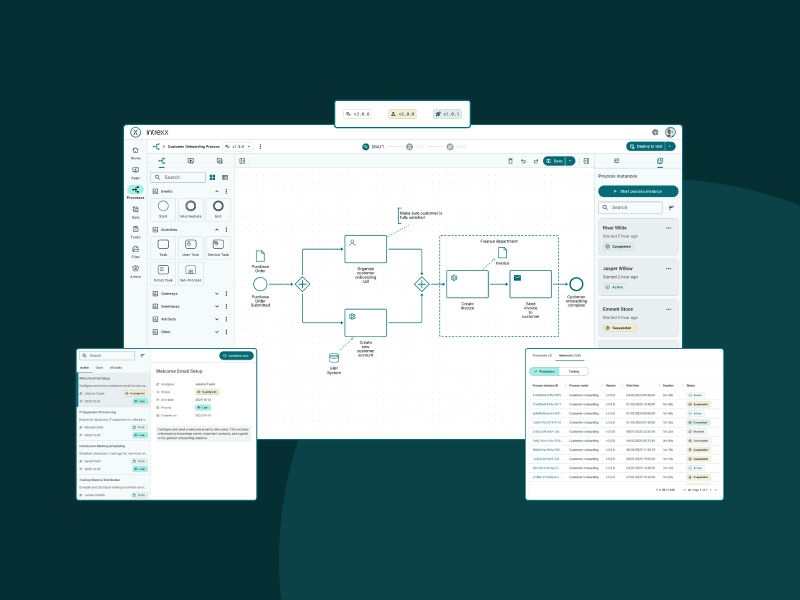The height and width of the screenshot is (600, 800).
Task: Open the process instances tab in the right panel
Action: pos(659,160)
